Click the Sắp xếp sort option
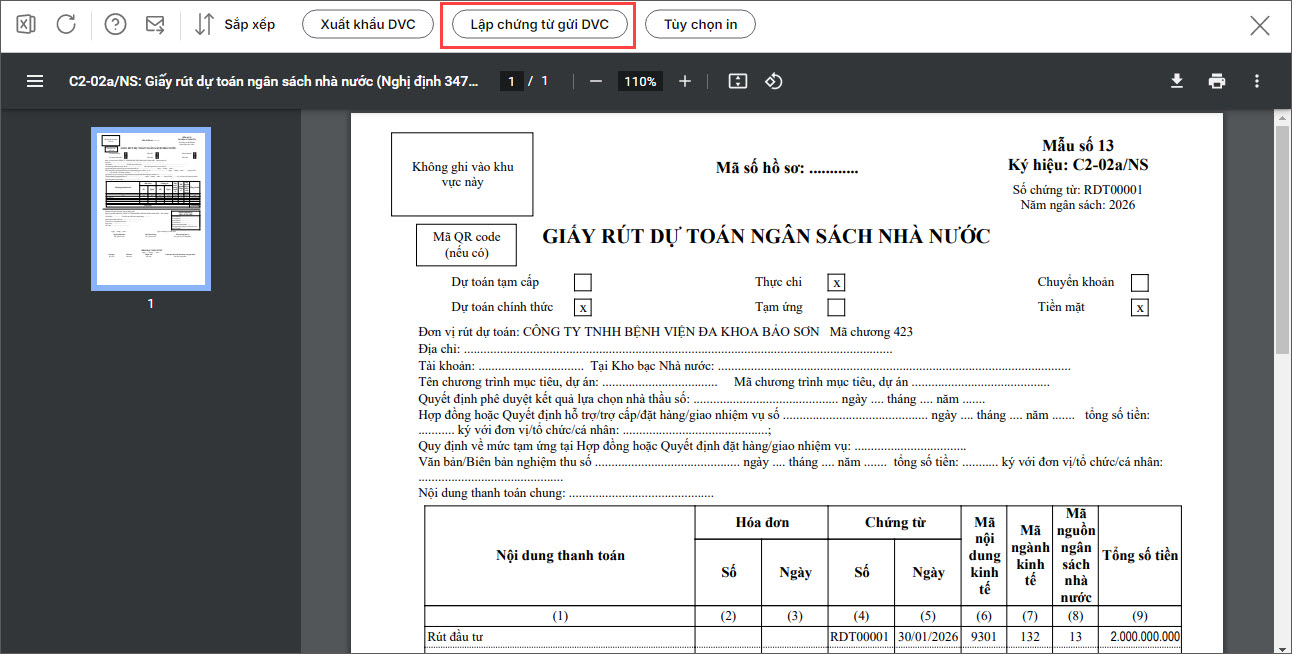Viewport: 1292px width, 654px height. pyautogui.click(x=235, y=24)
